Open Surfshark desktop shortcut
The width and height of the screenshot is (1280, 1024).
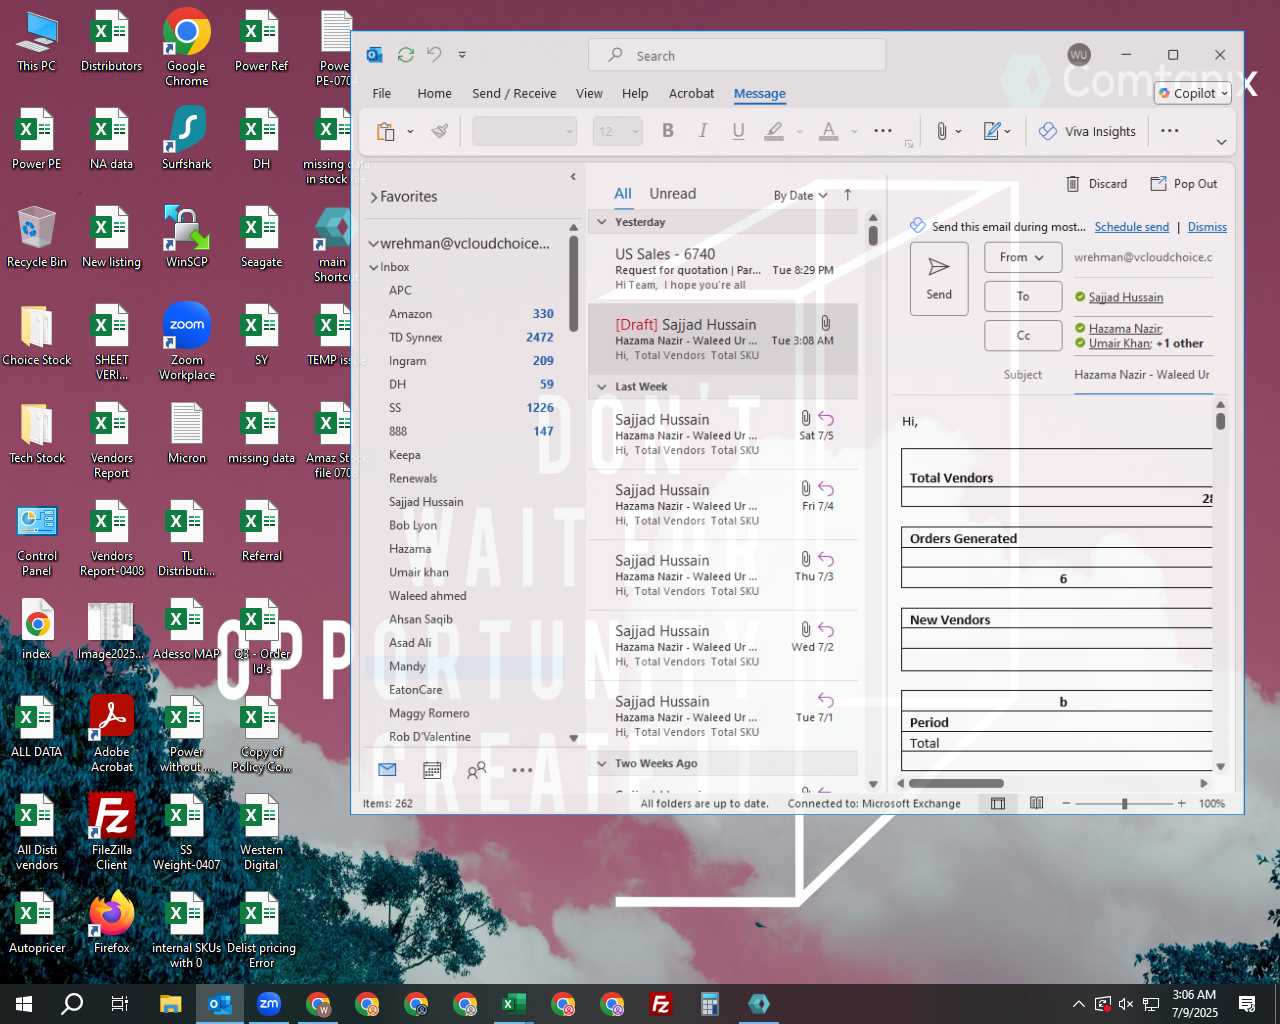tap(187, 138)
